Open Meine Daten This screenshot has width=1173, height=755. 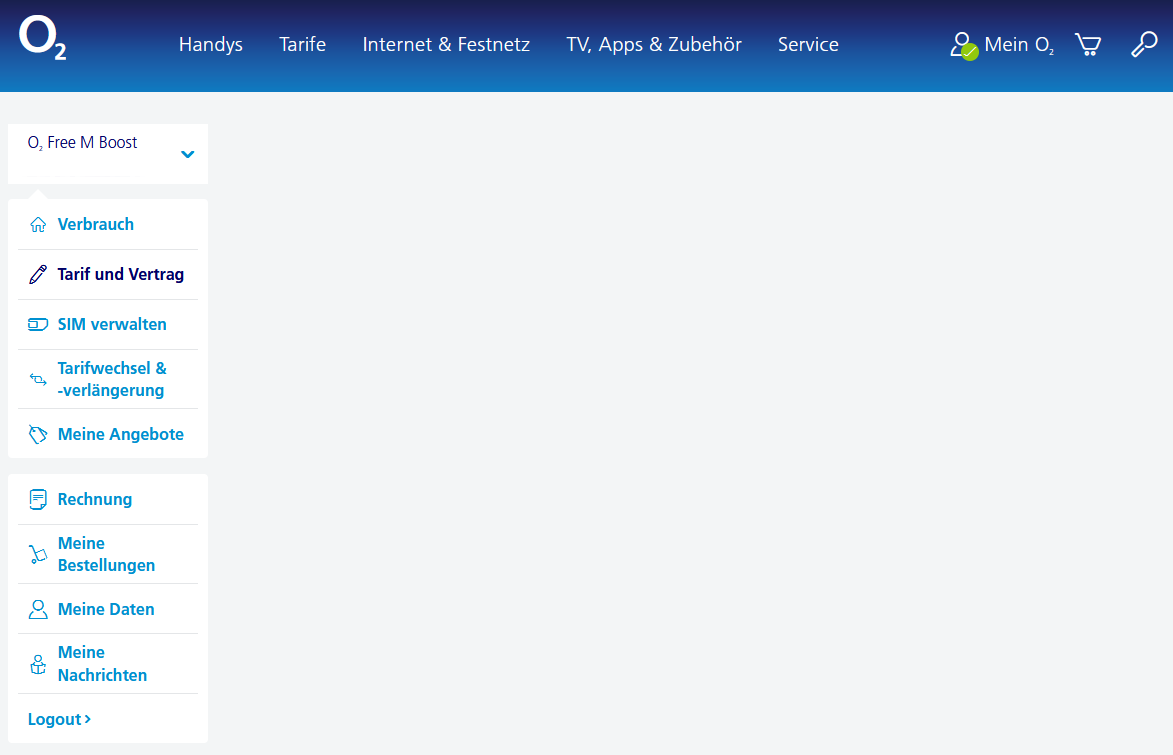106,609
